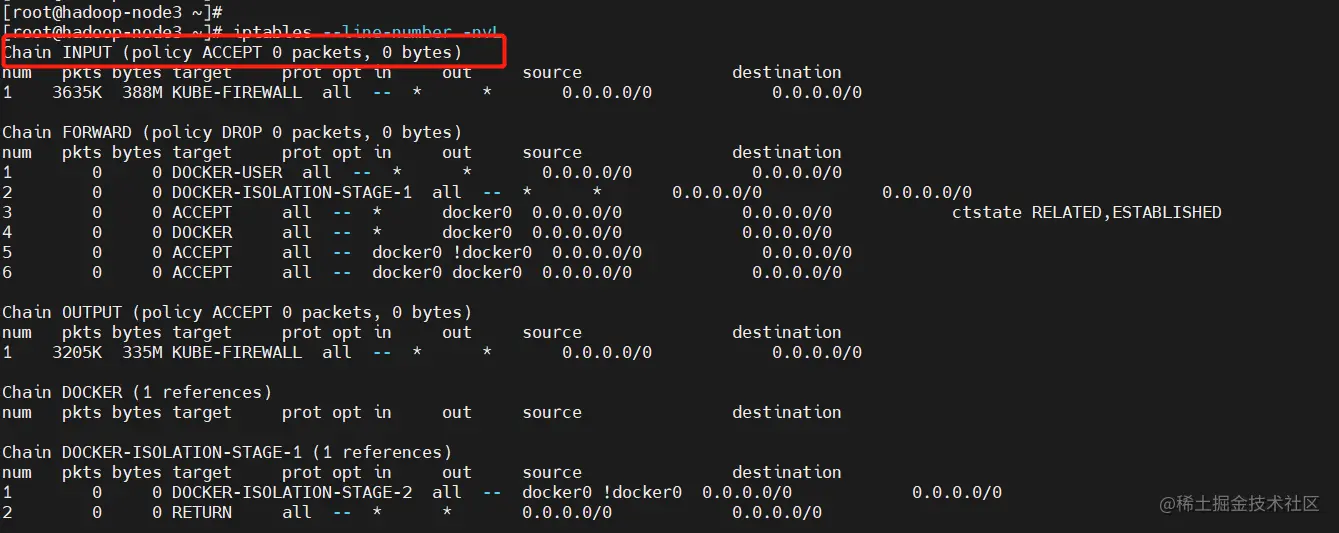Select the '335M' bytes value
The width and height of the screenshot is (1339, 533).
142,352
